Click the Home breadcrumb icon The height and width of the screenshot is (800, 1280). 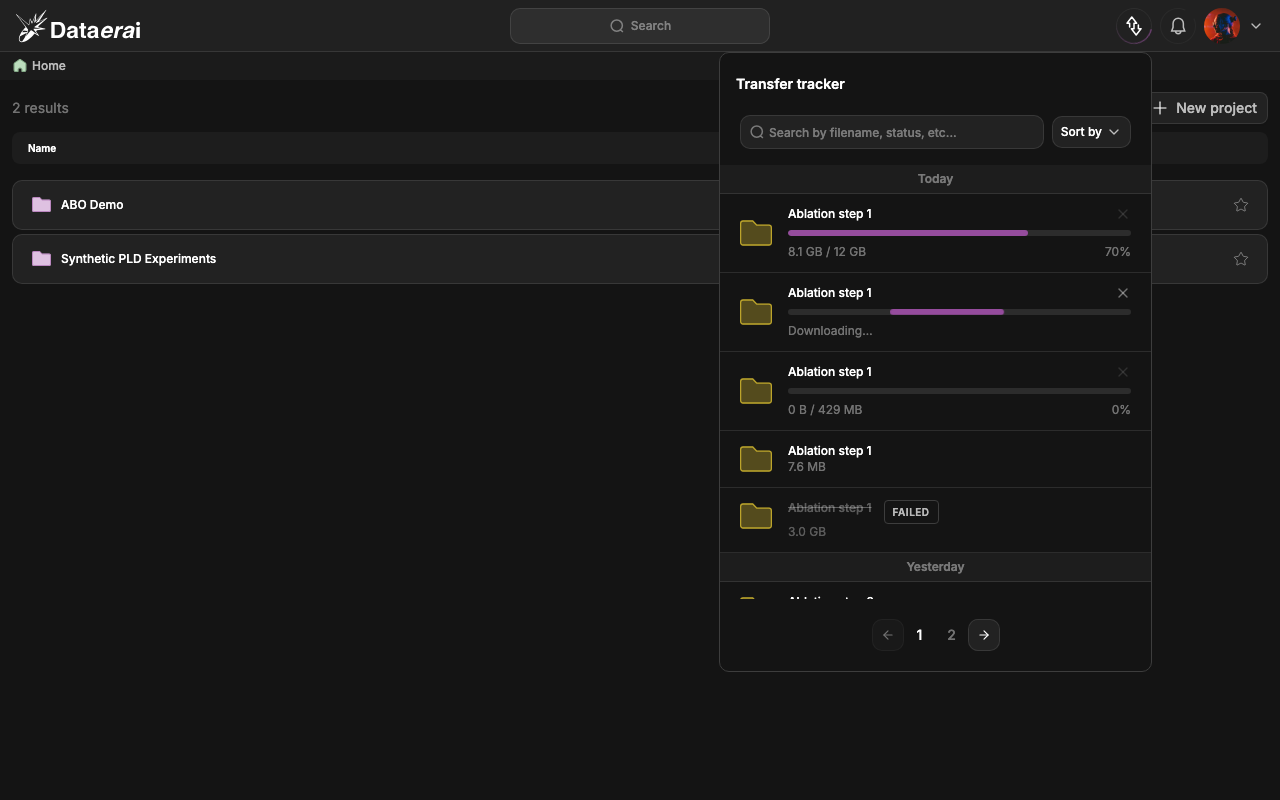tap(20, 66)
